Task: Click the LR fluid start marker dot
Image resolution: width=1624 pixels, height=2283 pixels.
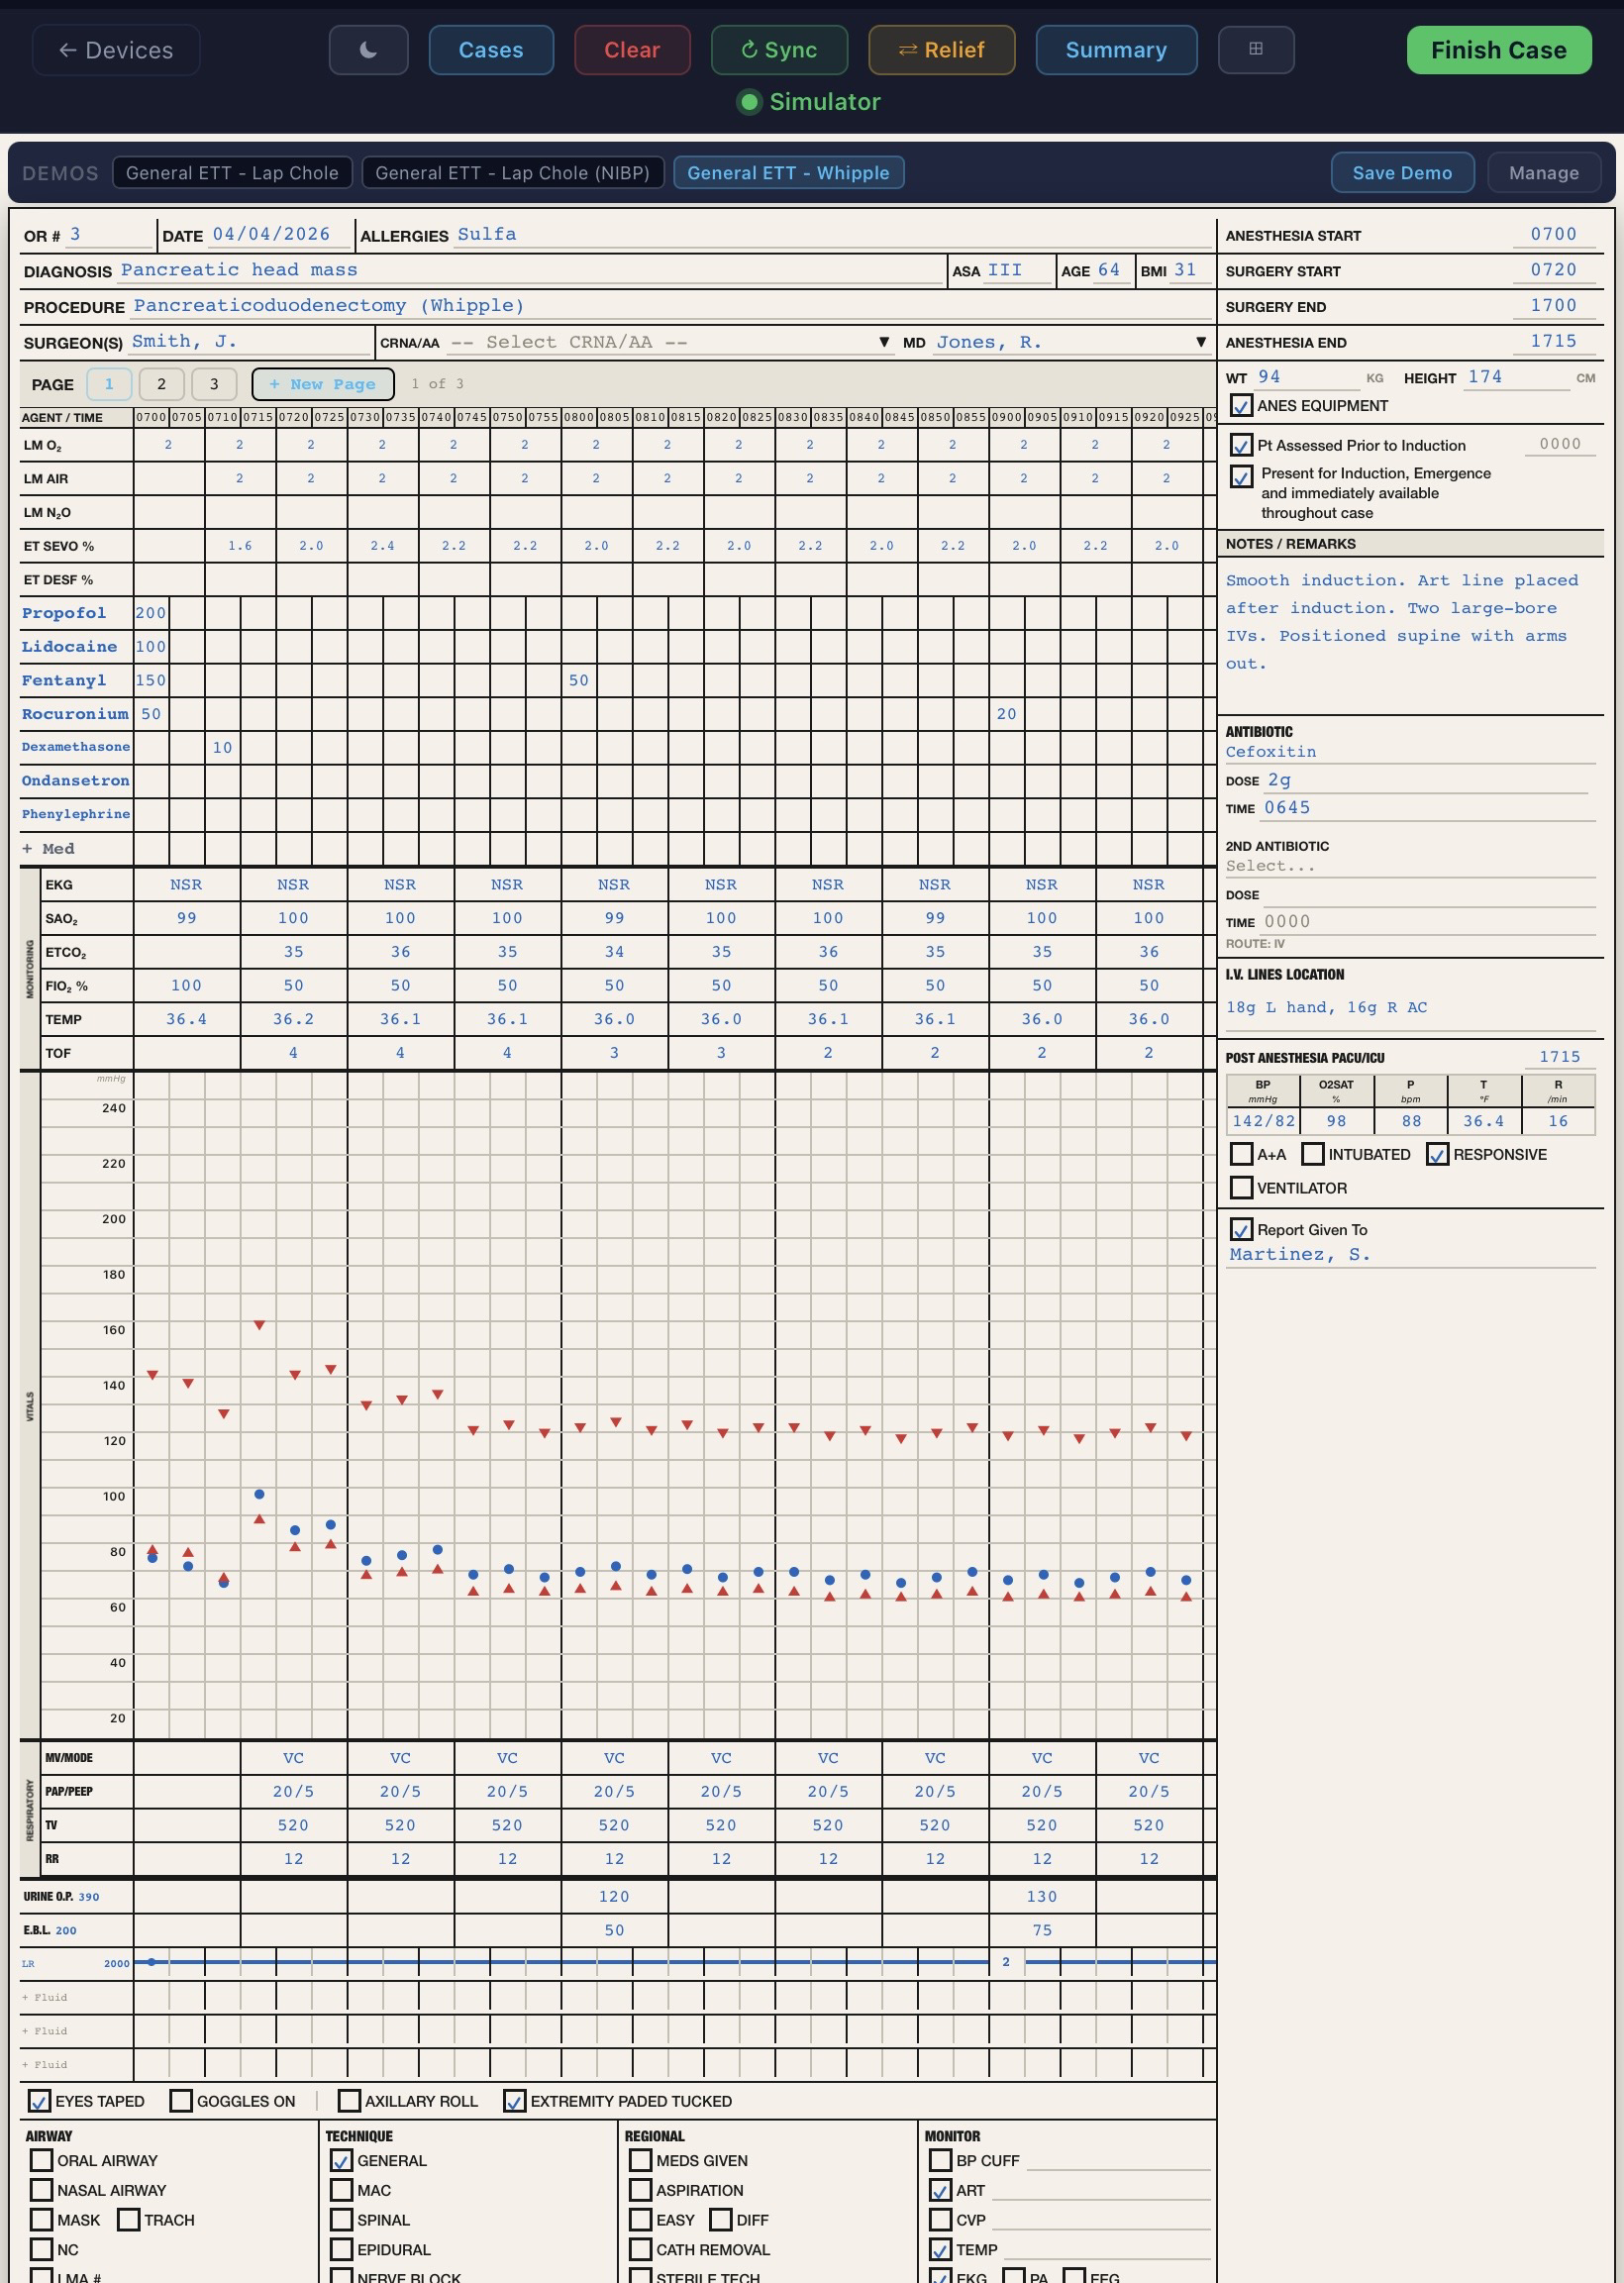Action: (151, 1962)
